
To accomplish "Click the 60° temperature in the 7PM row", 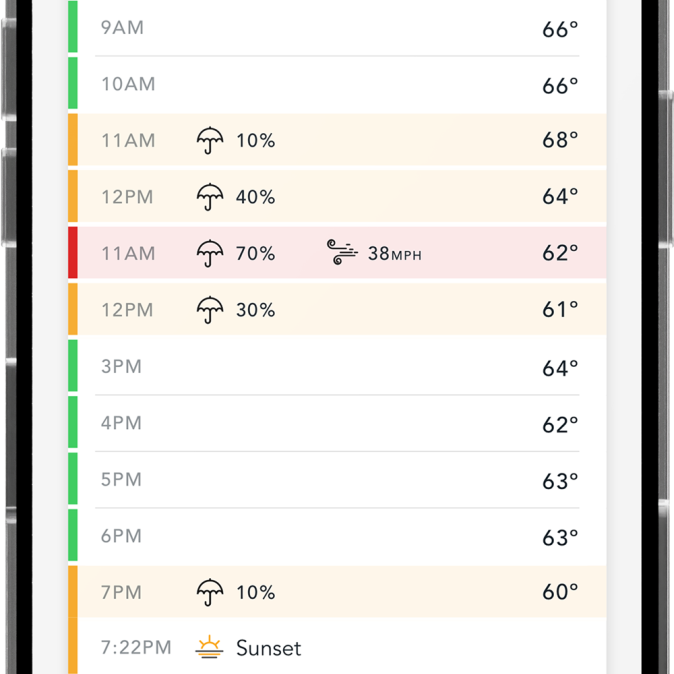I will 560,592.
